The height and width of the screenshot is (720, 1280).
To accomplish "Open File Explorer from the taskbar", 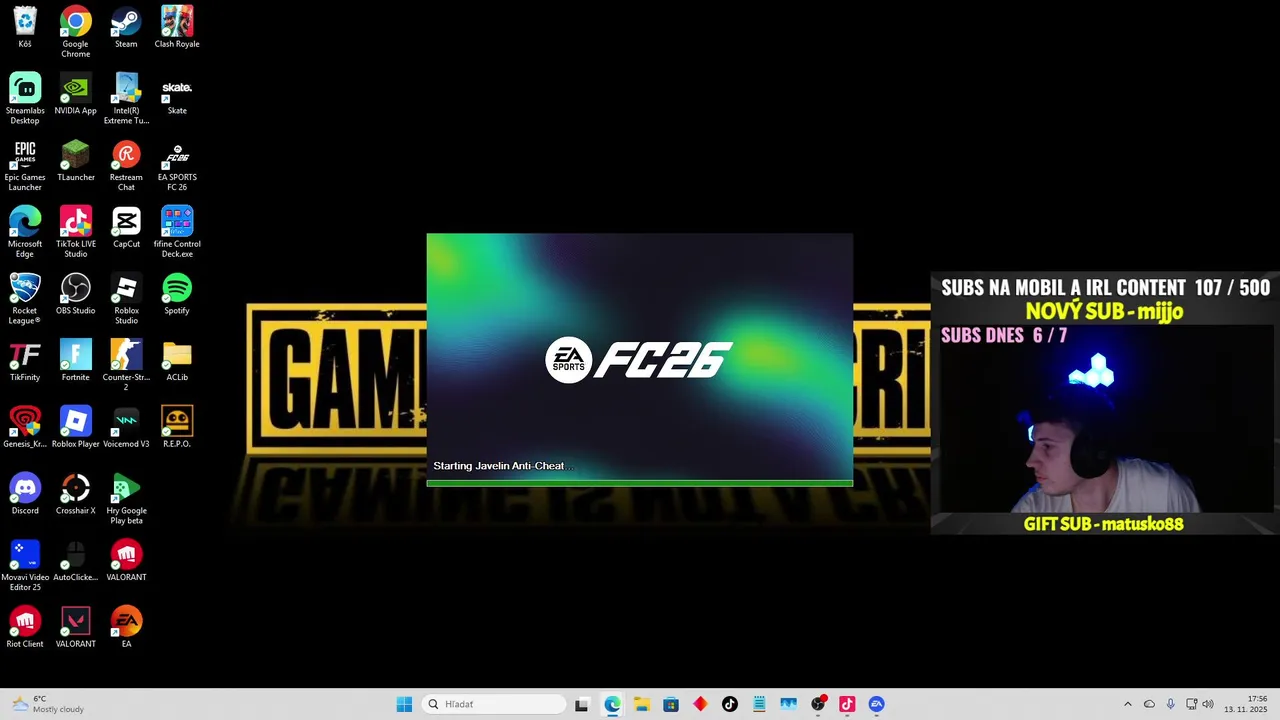I will tap(641, 704).
